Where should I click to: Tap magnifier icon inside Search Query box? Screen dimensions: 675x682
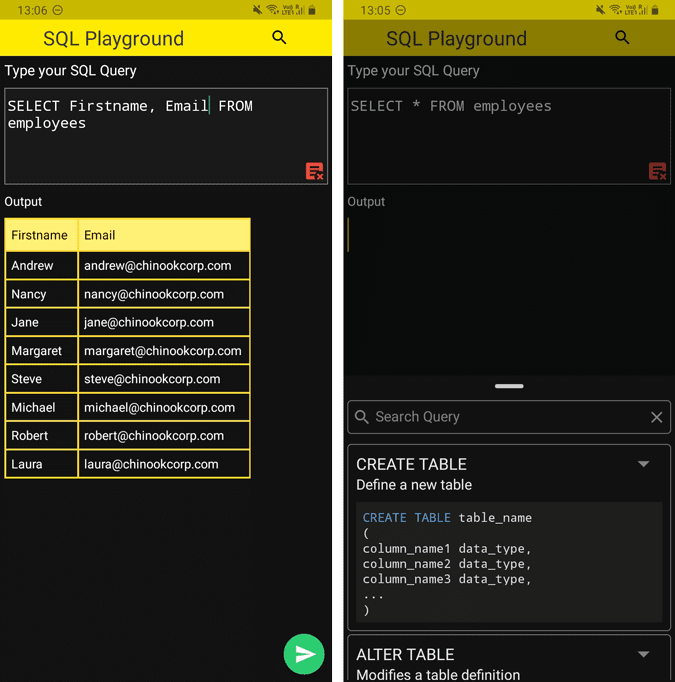pyautogui.click(x=361, y=417)
